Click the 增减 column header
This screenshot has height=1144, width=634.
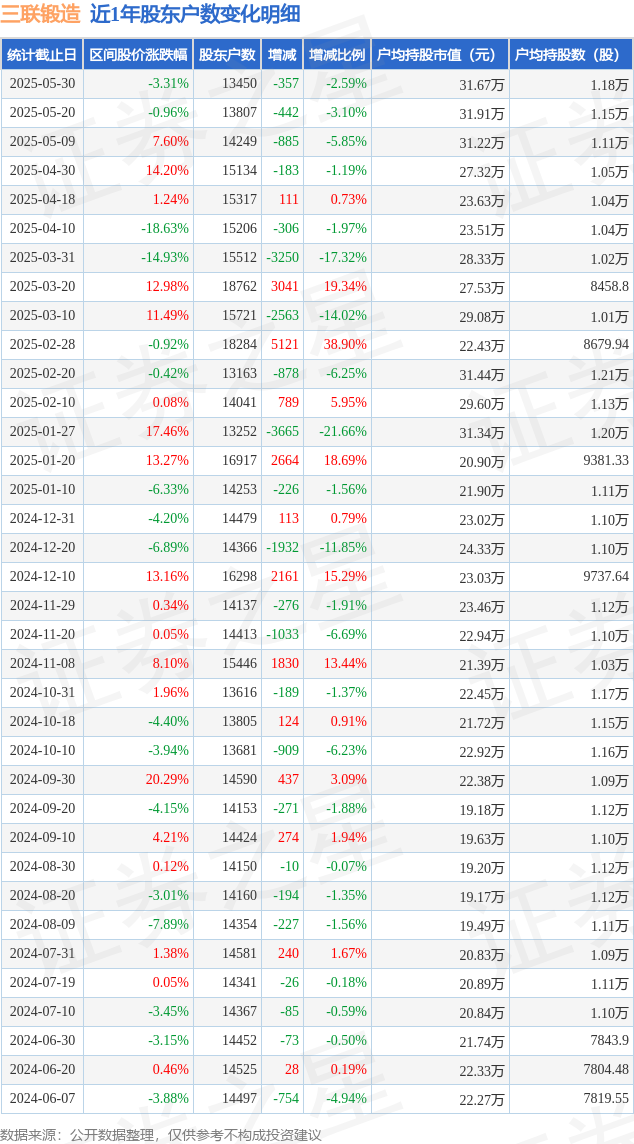coord(282,55)
